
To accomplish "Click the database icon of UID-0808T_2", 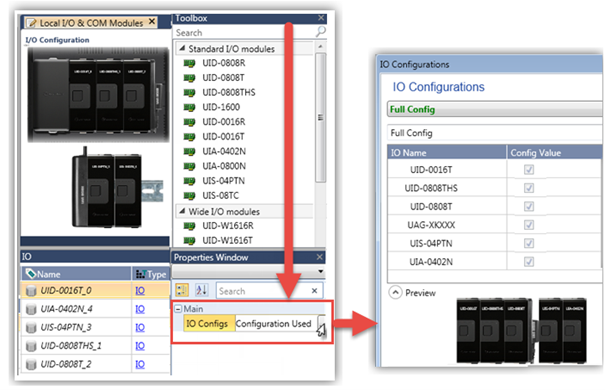I will click(31, 364).
